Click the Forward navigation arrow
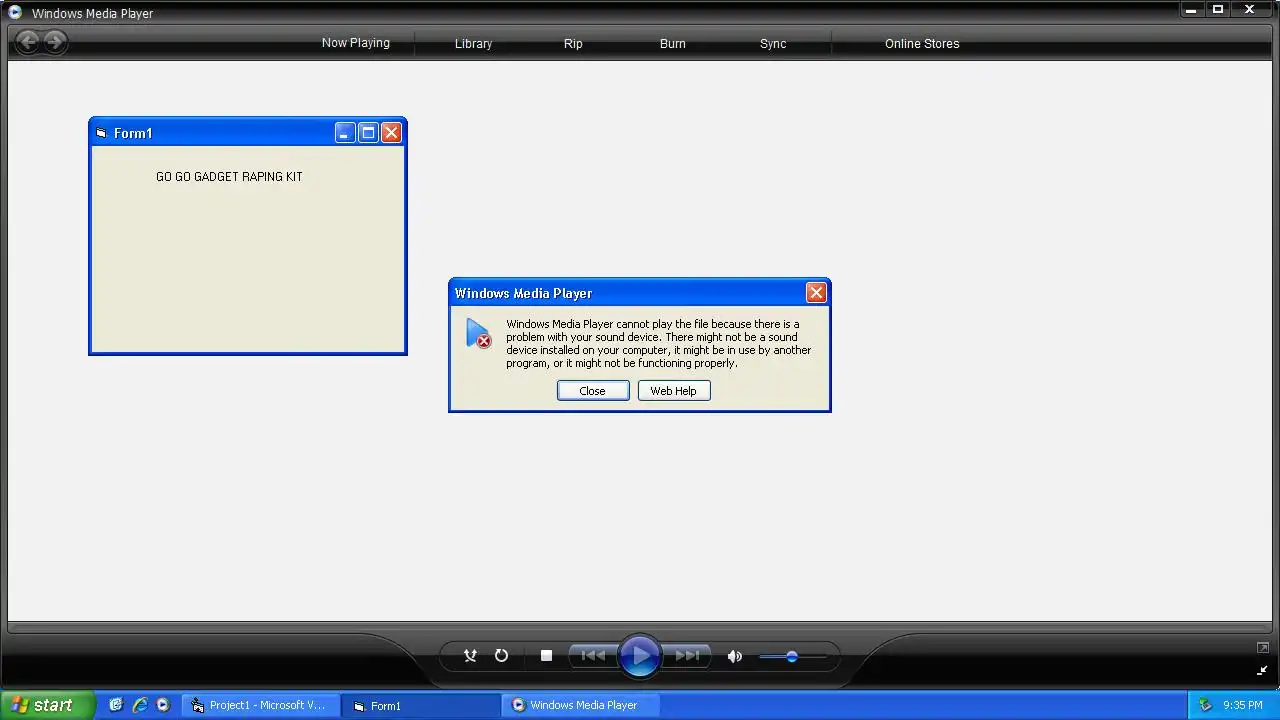The width and height of the screenshot is (1280, 720). pyautogui.click(x=55, y=41)
